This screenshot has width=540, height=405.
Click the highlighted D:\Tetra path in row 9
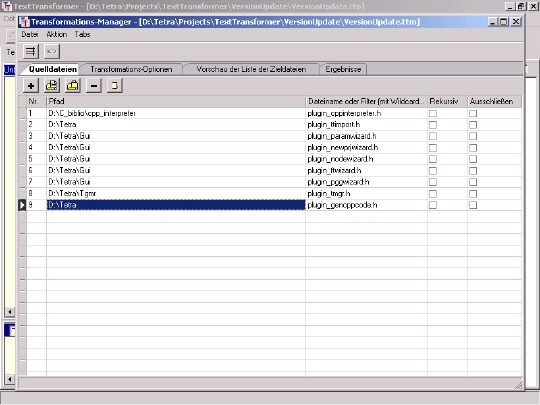pyautogui.click(x=176, y=205)
